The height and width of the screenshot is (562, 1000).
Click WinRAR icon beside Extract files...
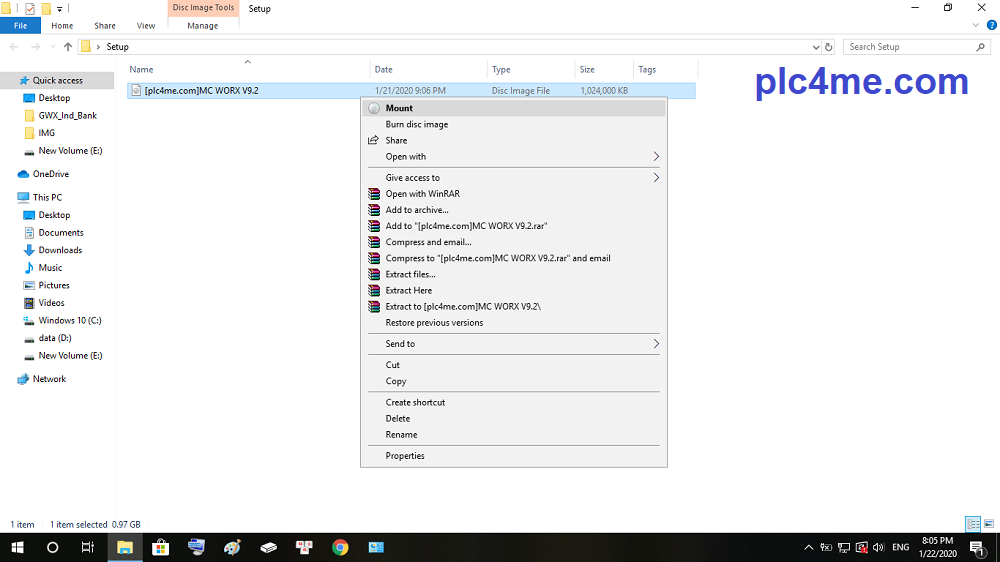click(374, 274)
